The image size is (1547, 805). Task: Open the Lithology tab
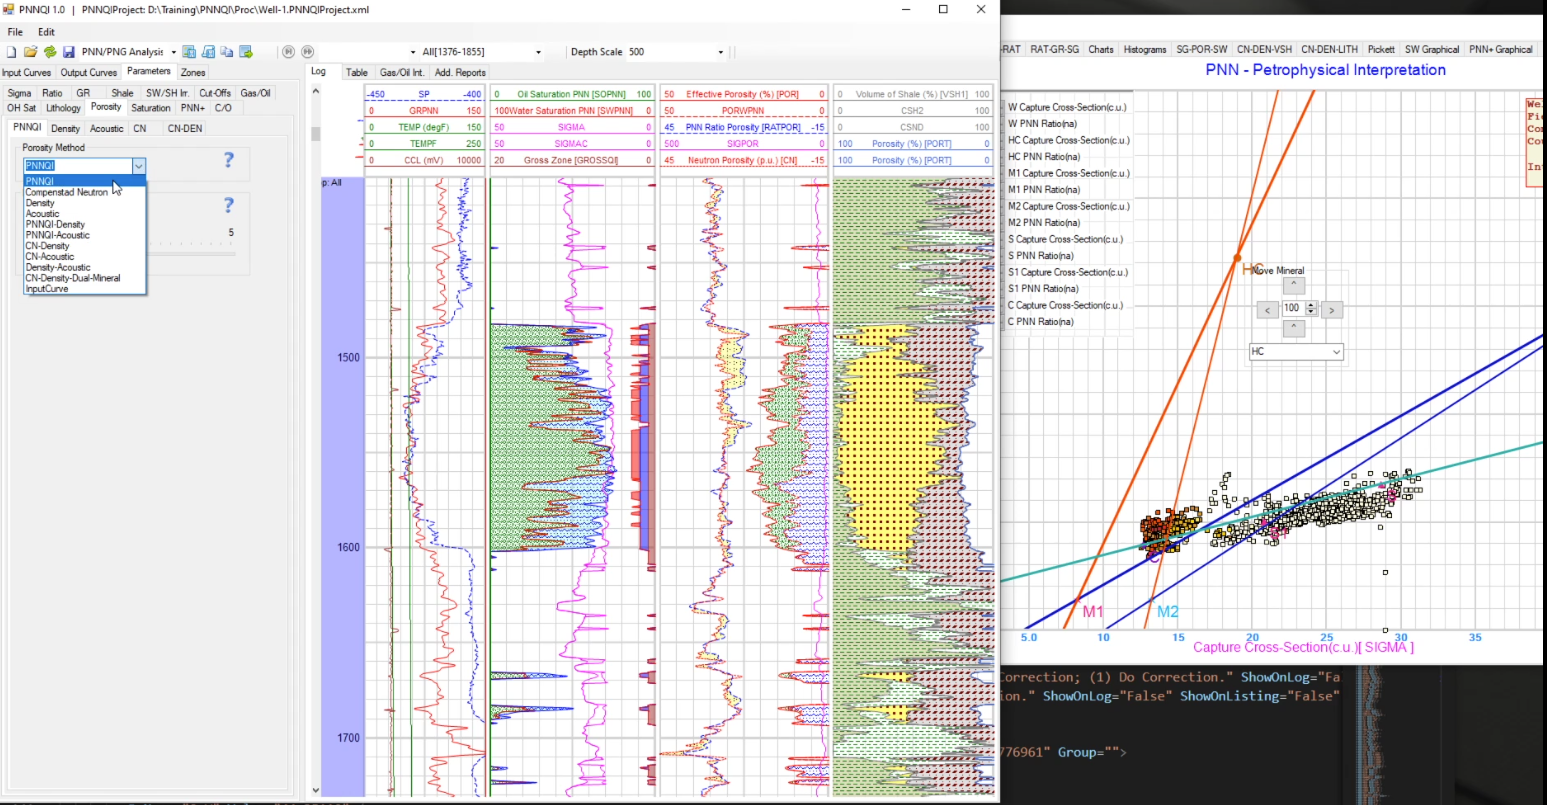63,108
